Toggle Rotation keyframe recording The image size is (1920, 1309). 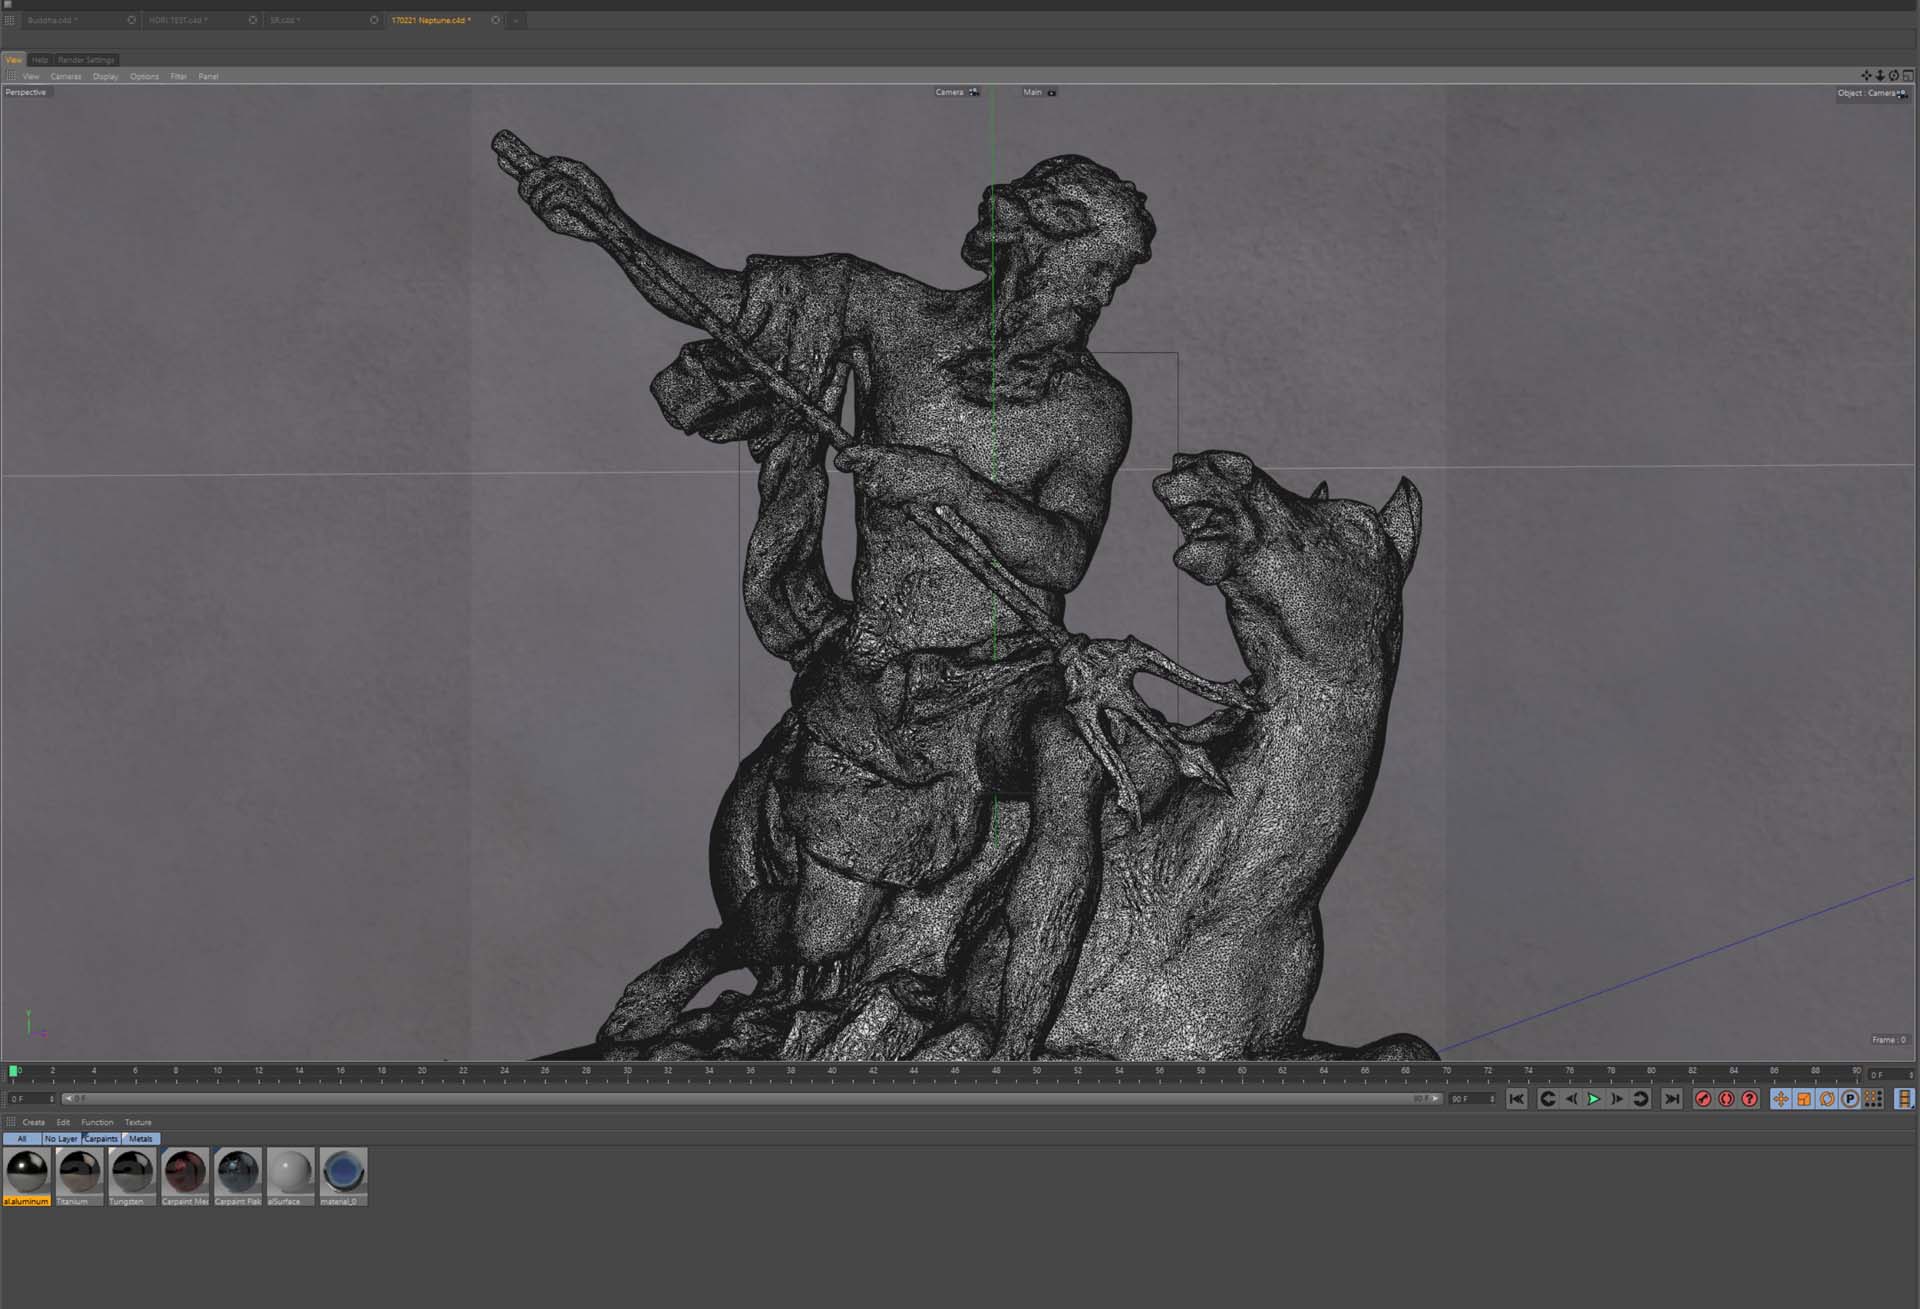[x=1827, y=1099]
